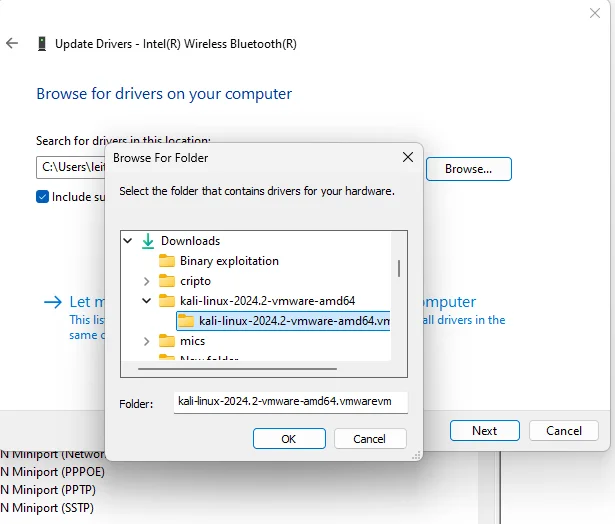The image size is (615, 524).
Task: Select the kali-linux-2024.2-vmware-amd64 parent folder
Action: click(x=267, y=301)
